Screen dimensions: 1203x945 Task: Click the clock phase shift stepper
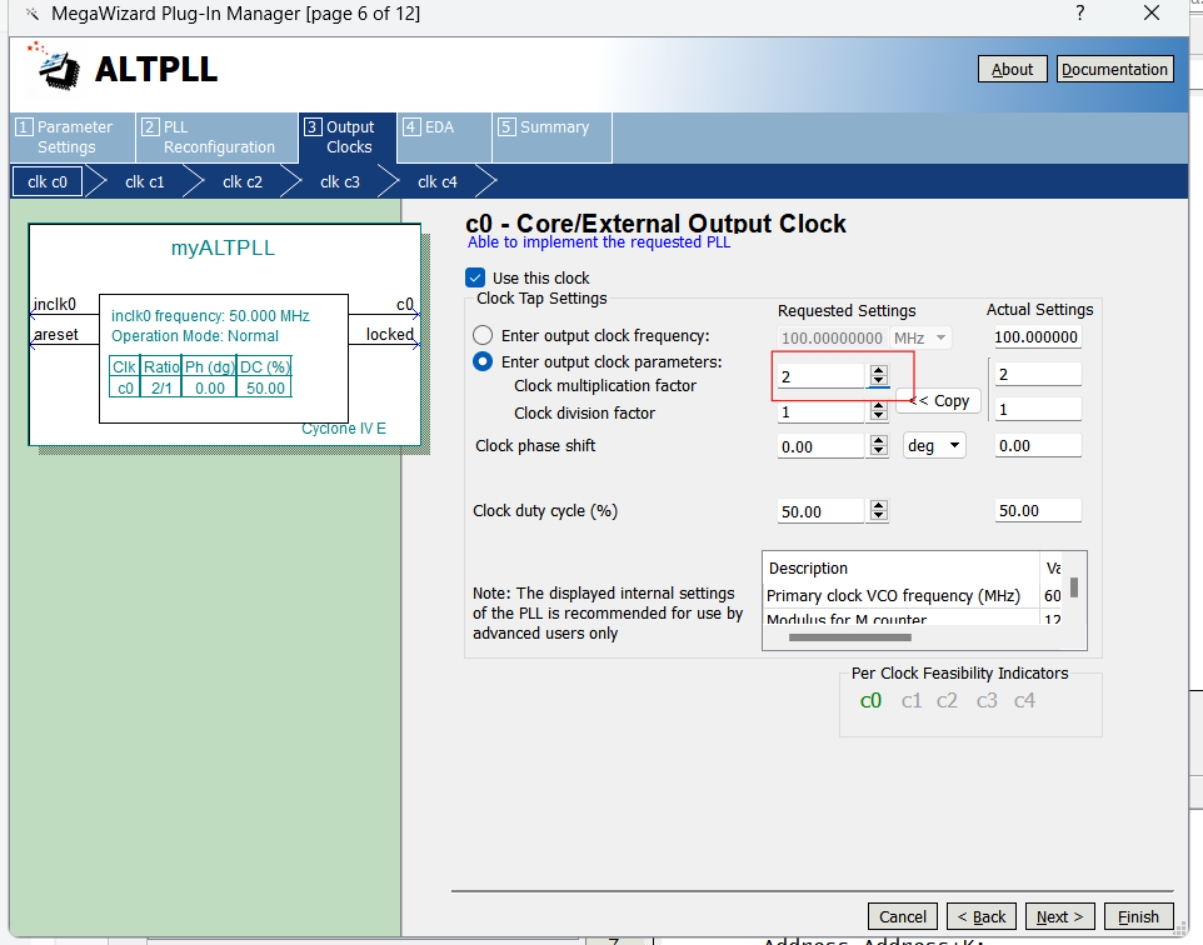pos(879,446)
